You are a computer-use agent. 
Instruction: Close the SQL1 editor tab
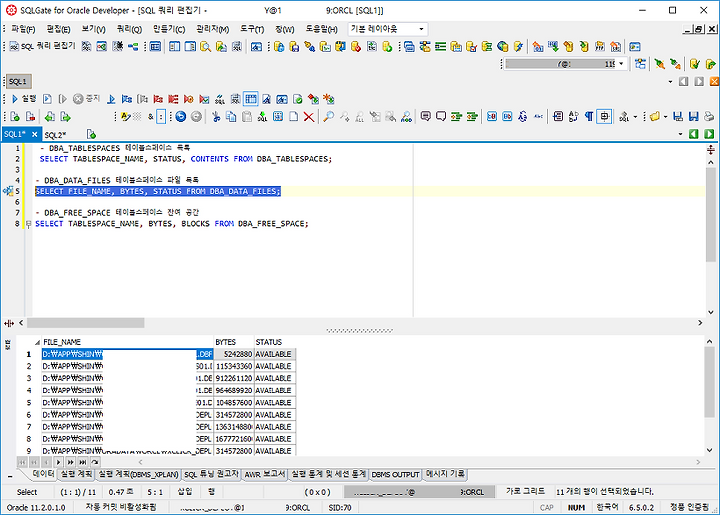coord(34,134)
